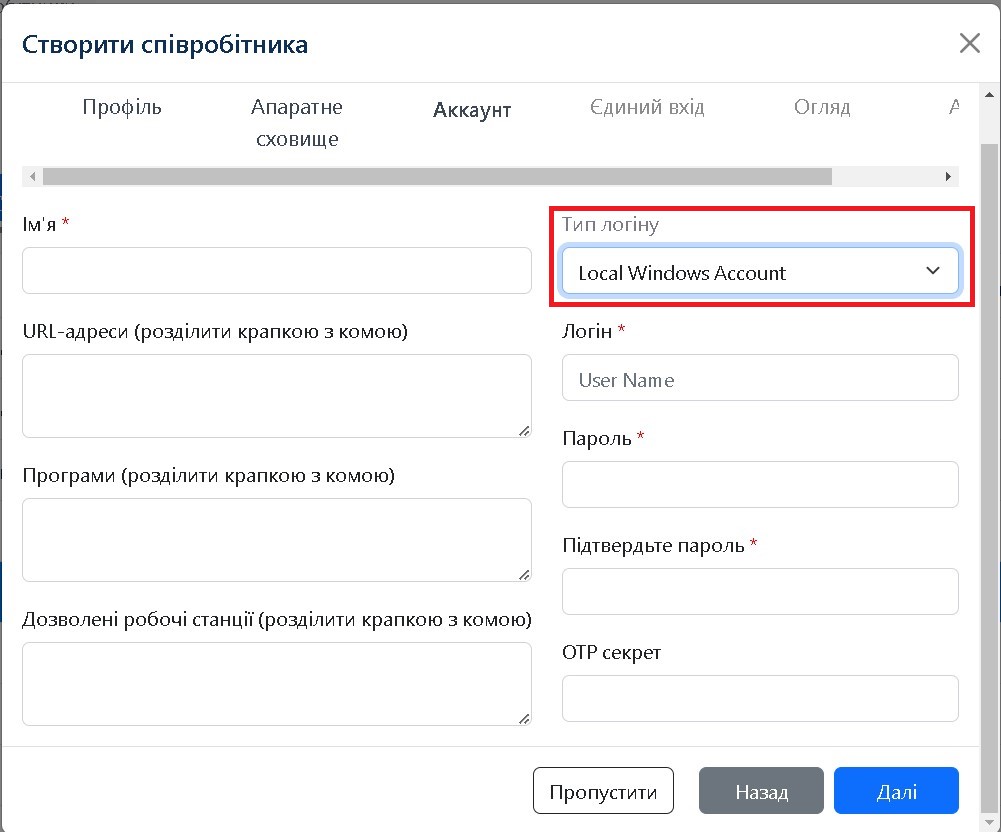Click the Підтвердьте пароль field

pos(760,591)
